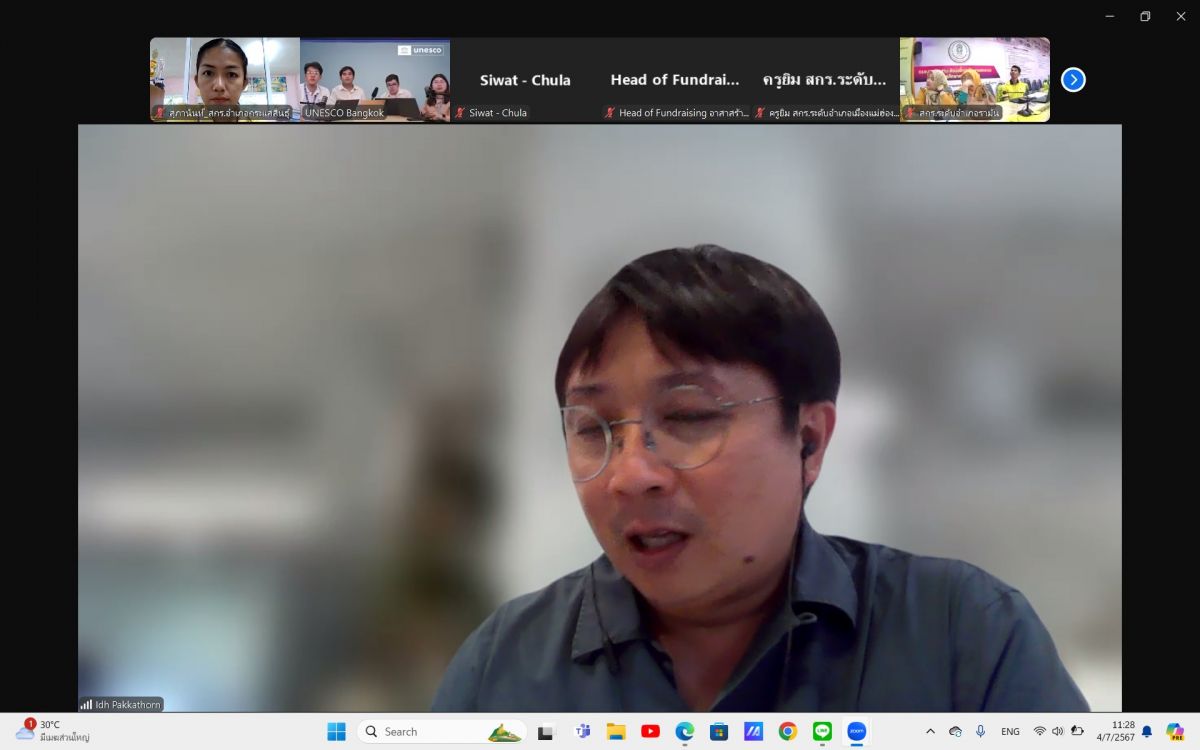Select the UNESCO Bangkok video thumbnail
The width and height of the screenshot is (1200, 750).
pyautogui.click(x=375, y=80)
